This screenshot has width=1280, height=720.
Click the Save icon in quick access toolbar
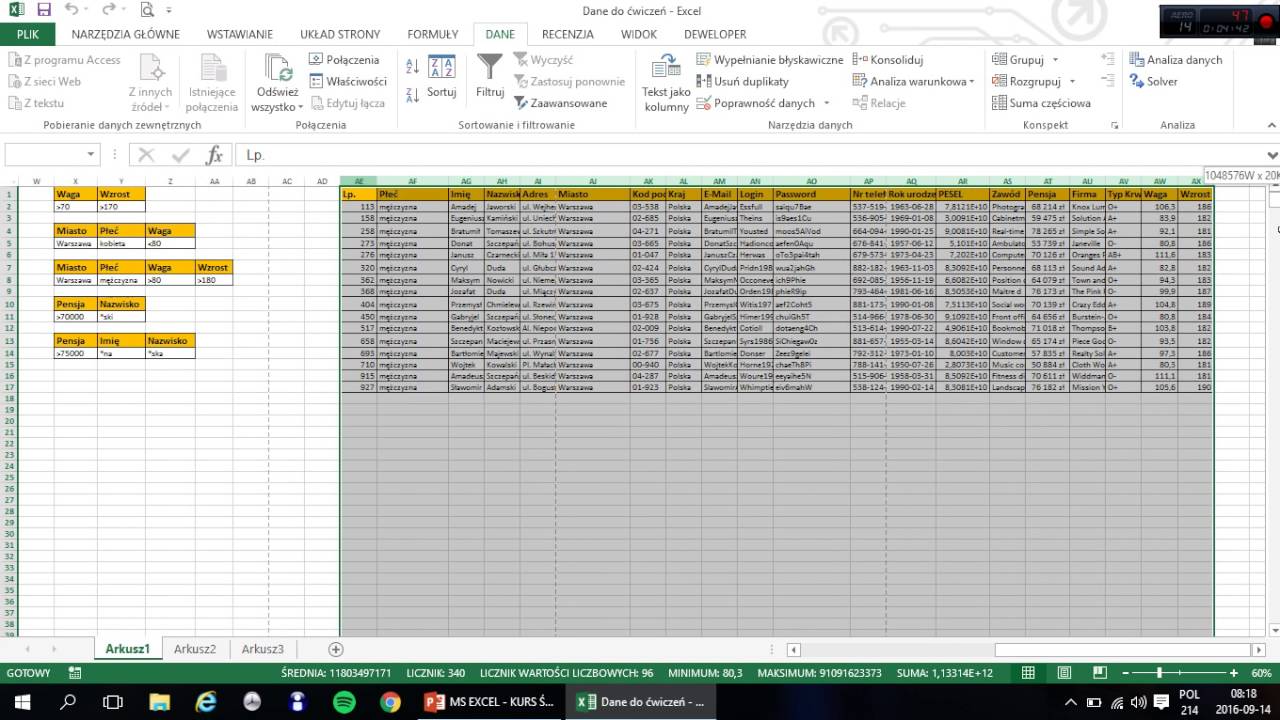click(x=43, y=10)
